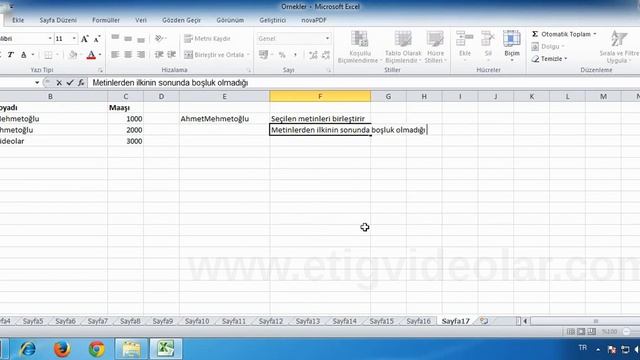Align text to the vertical middle

pos(128,38)
